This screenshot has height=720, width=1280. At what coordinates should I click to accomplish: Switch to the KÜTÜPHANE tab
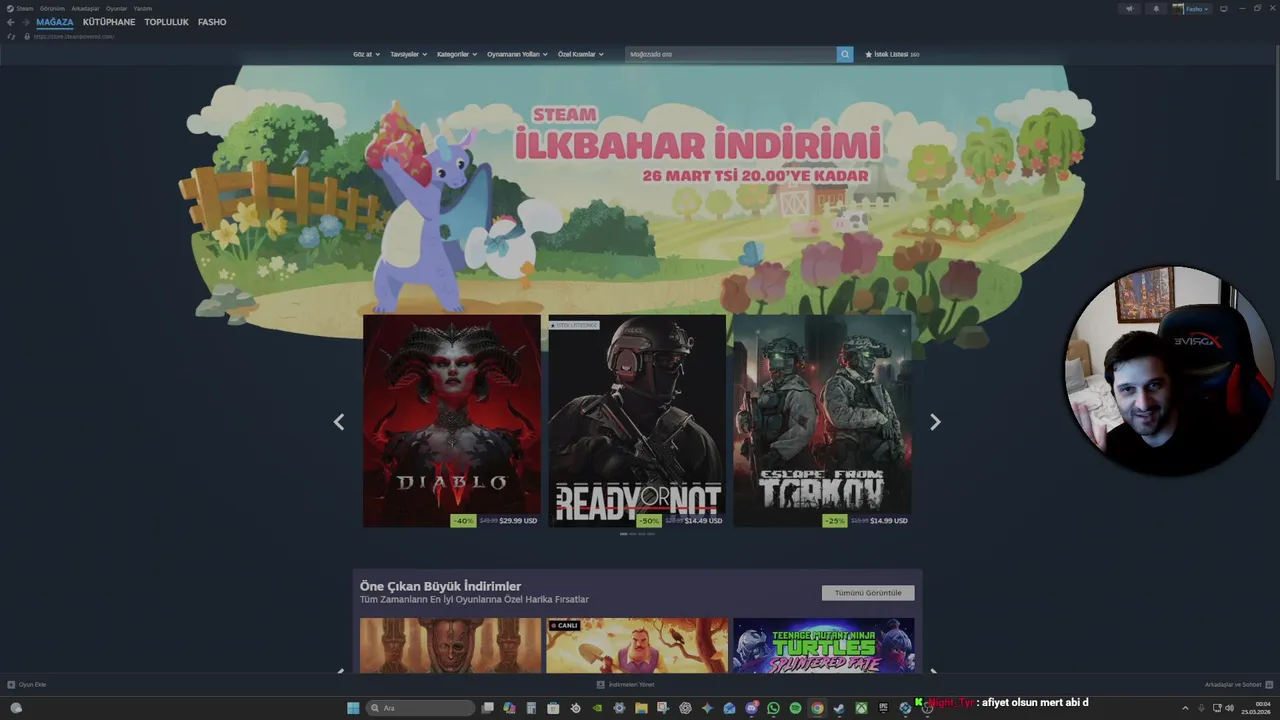[x=109, y=22]
